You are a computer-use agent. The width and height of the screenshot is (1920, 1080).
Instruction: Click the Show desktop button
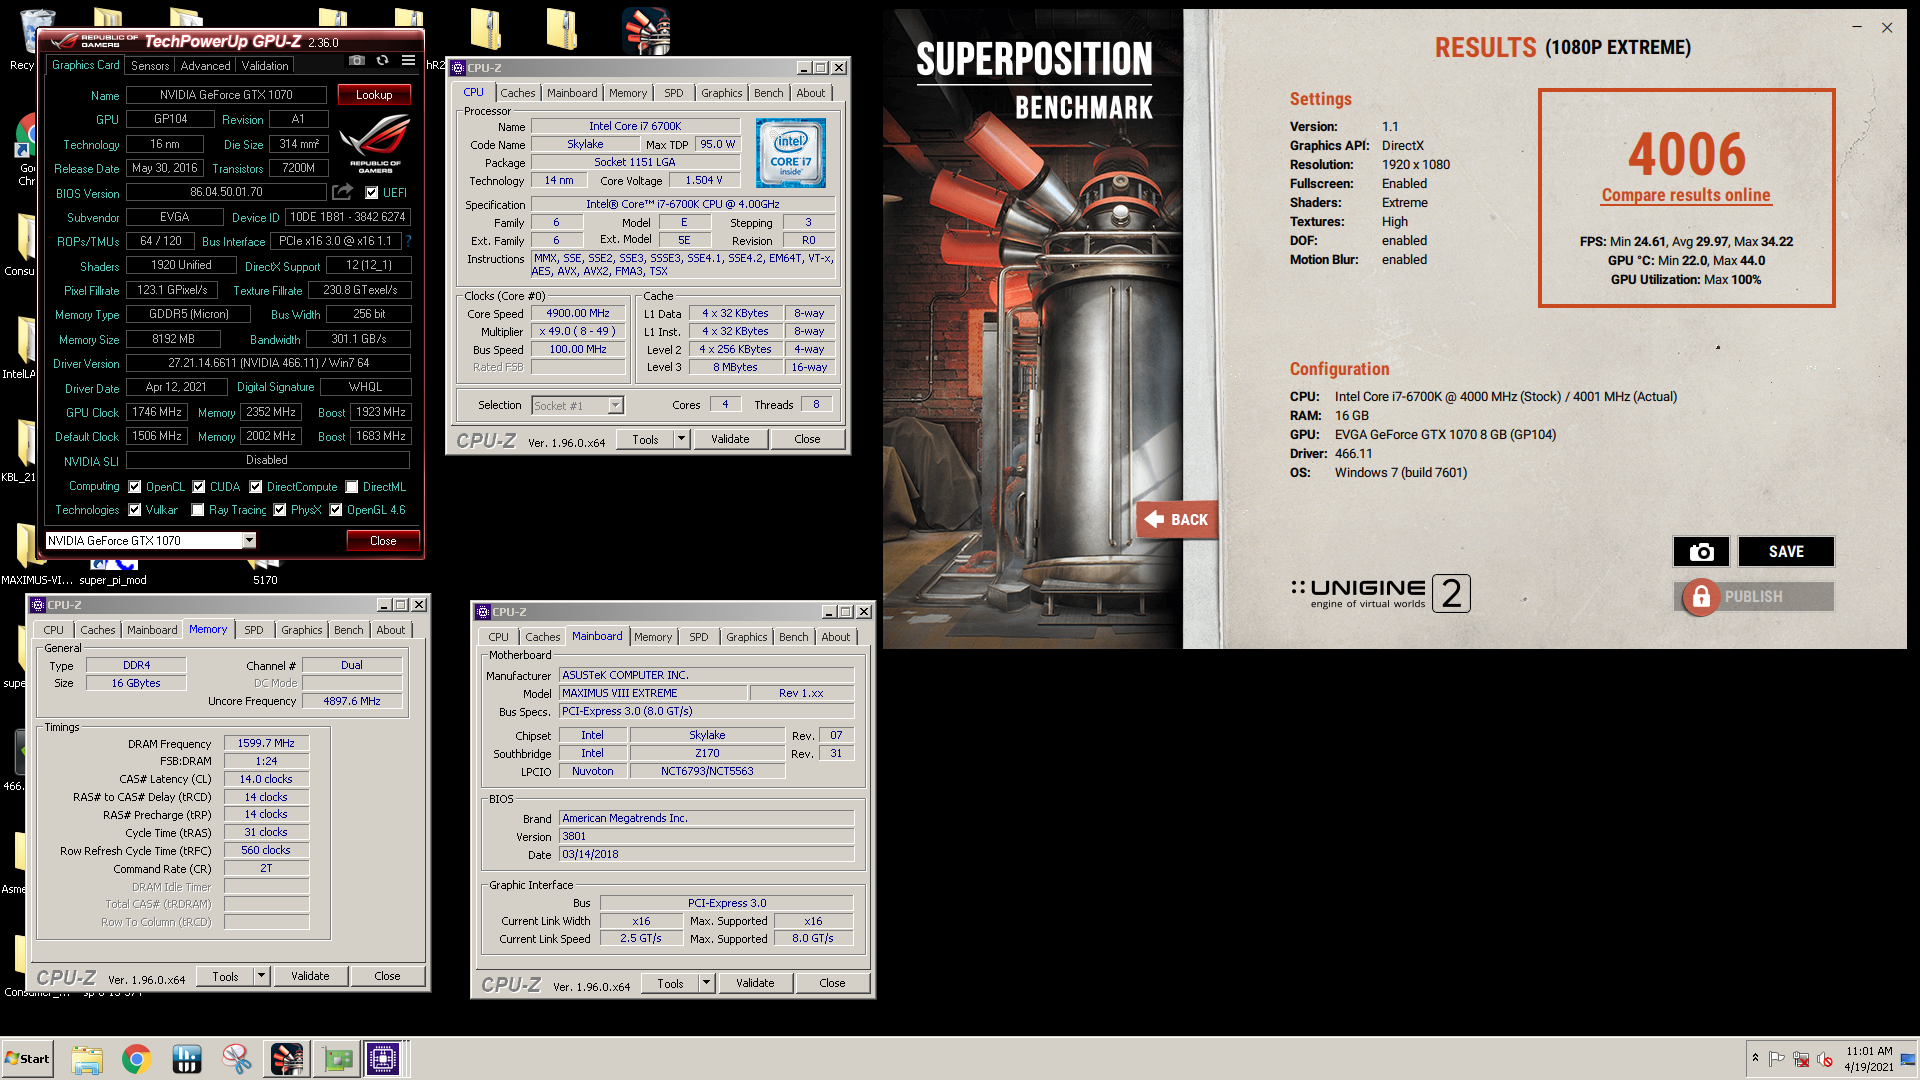coord(1909,1059)
